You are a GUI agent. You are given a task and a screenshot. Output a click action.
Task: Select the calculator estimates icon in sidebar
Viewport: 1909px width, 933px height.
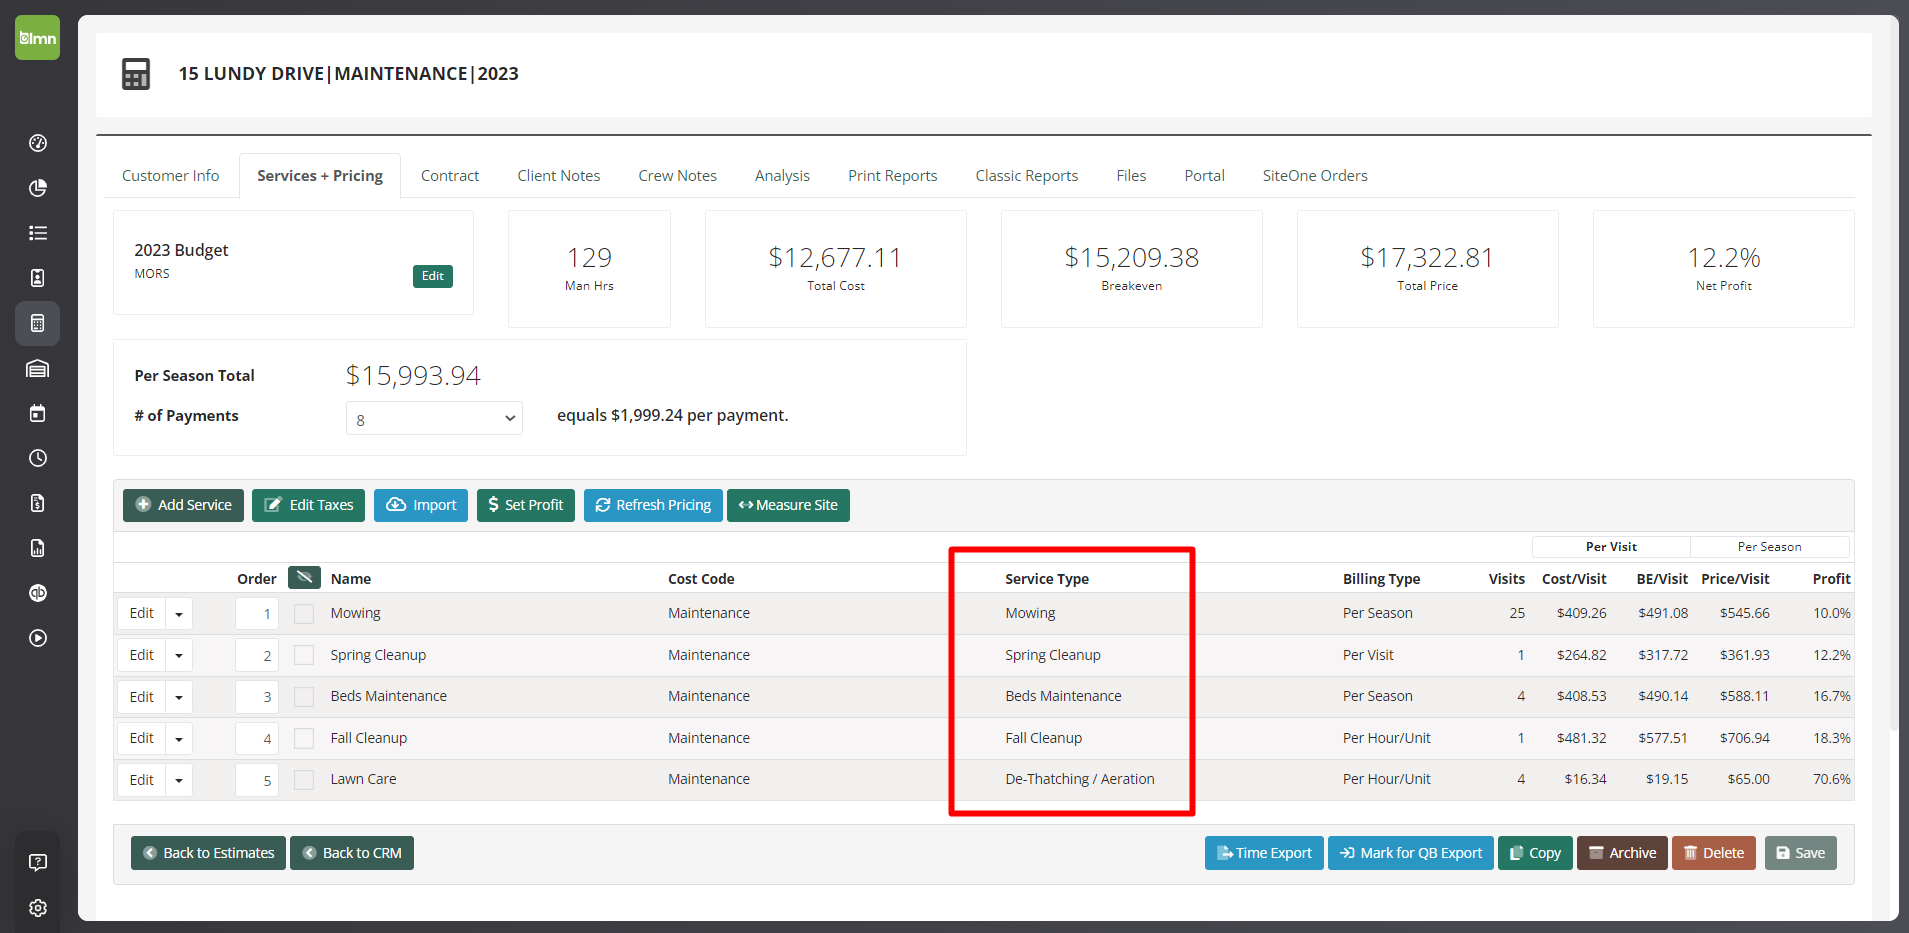click(x=37, y=323)
